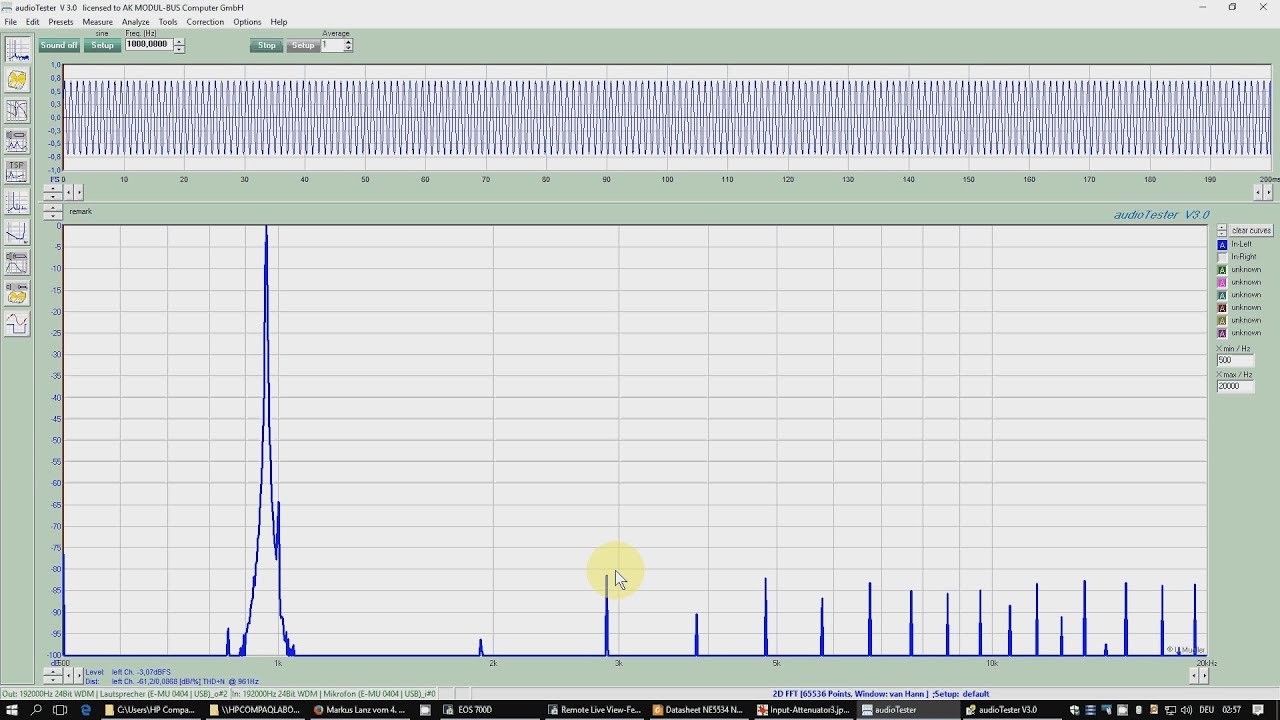
Task: Click the Windows Start button
Action: click(12, 710)
